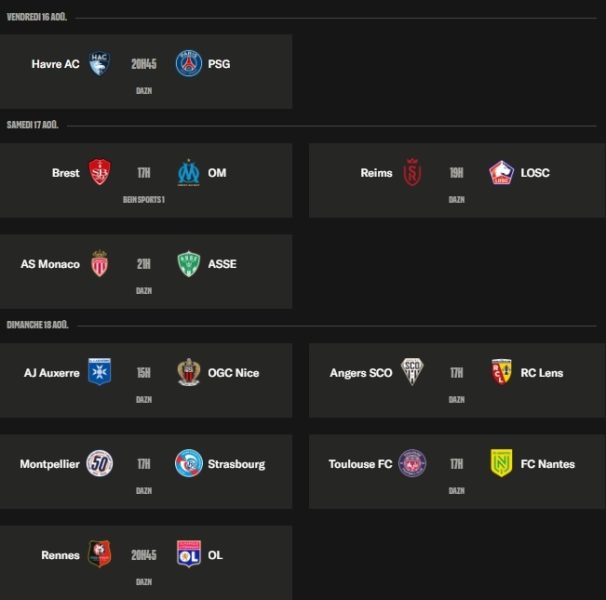Select the OL Lyon badge
The image size is (606, 600).
pos(189,554)
